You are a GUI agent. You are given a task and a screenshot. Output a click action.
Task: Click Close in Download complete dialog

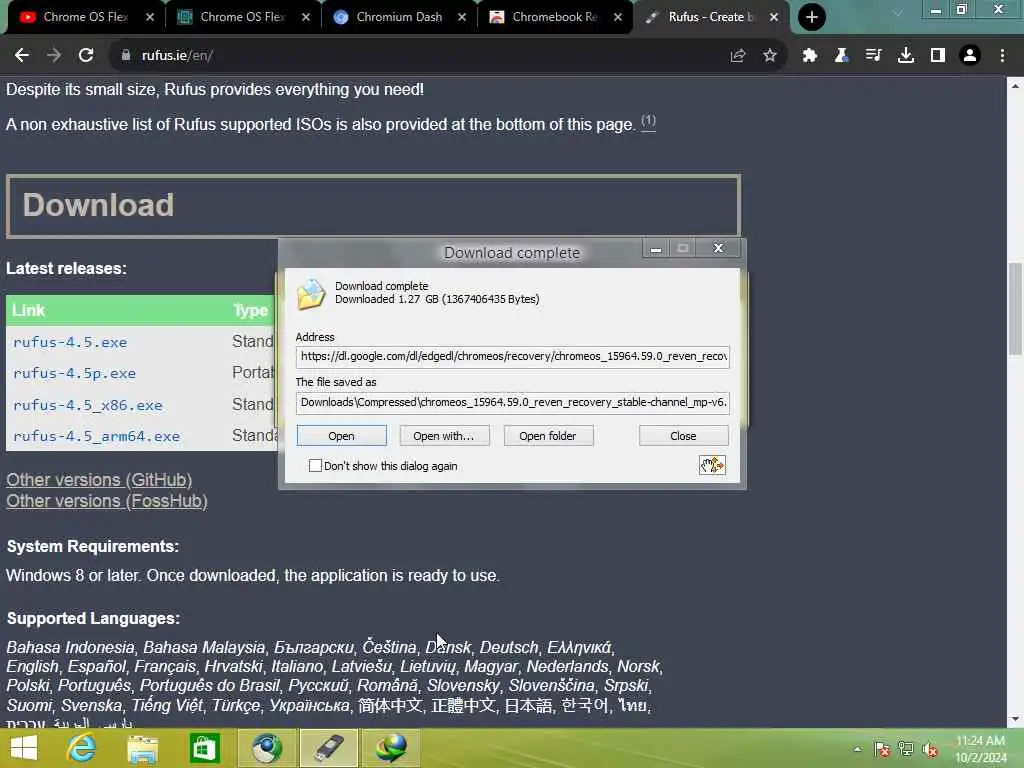pyautogui.click(x=683, y=436)
